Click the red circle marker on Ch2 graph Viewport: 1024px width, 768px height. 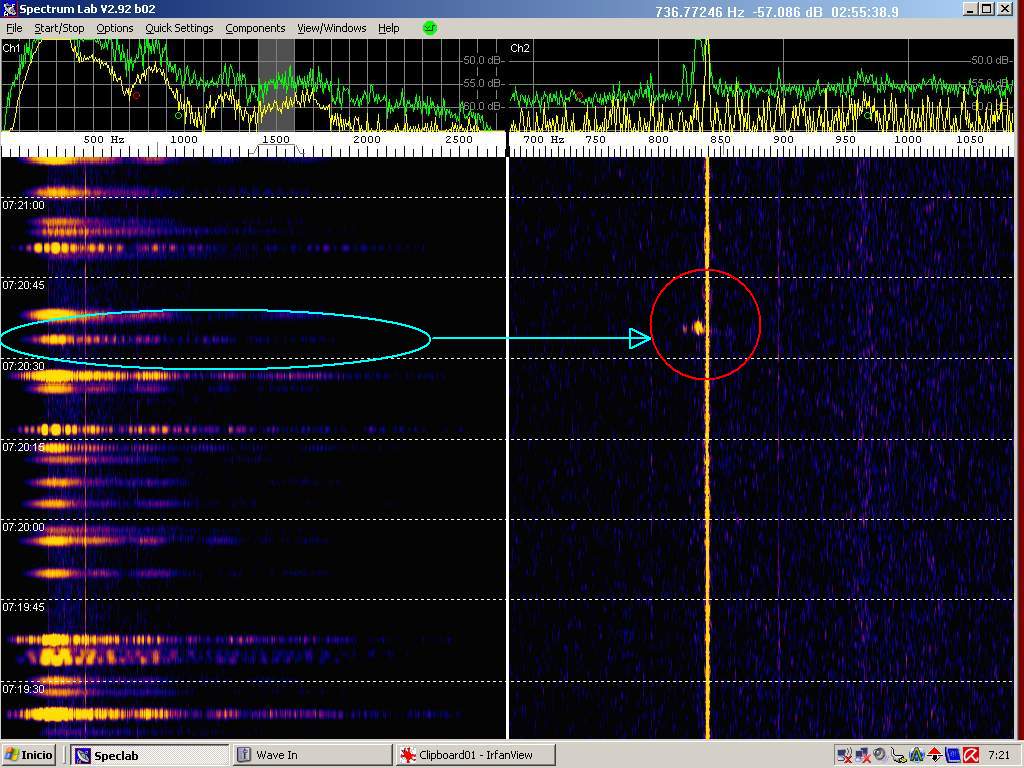point(578,96)
